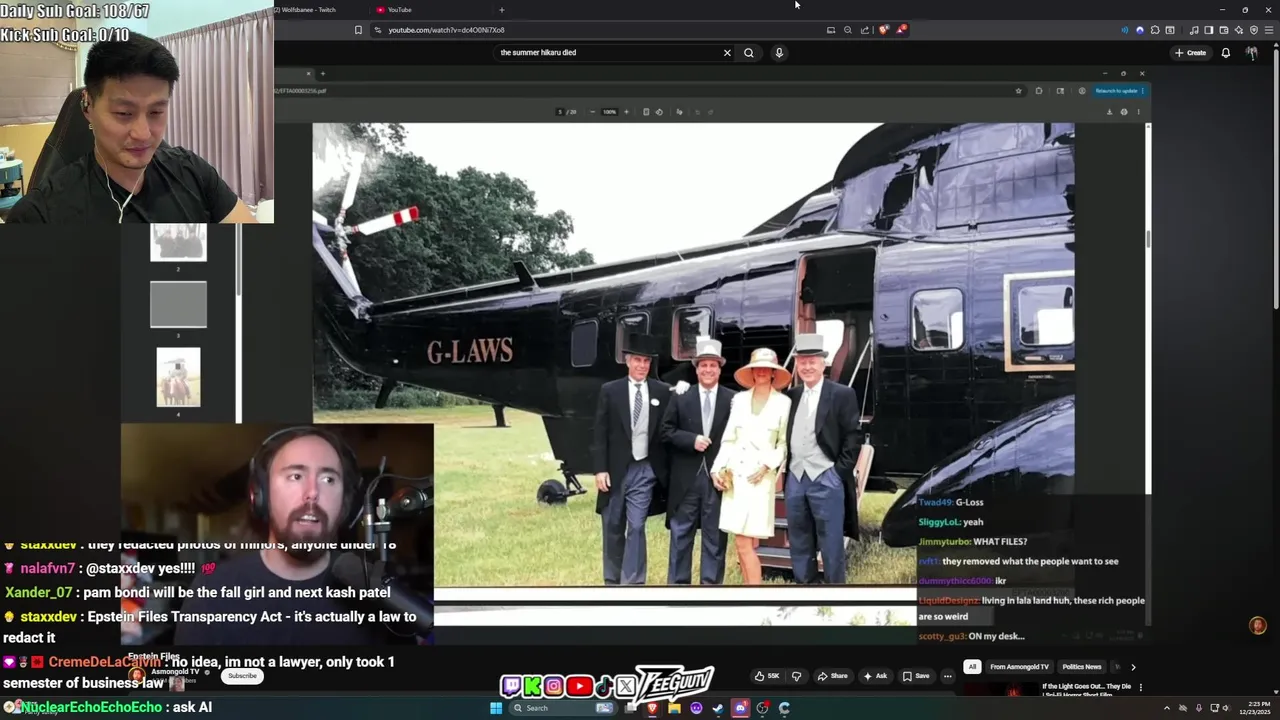Image resolution: width=1280 pixels, height=720 pixels.
Task: Open Steam from taskbar
Action: click(718, 708)
